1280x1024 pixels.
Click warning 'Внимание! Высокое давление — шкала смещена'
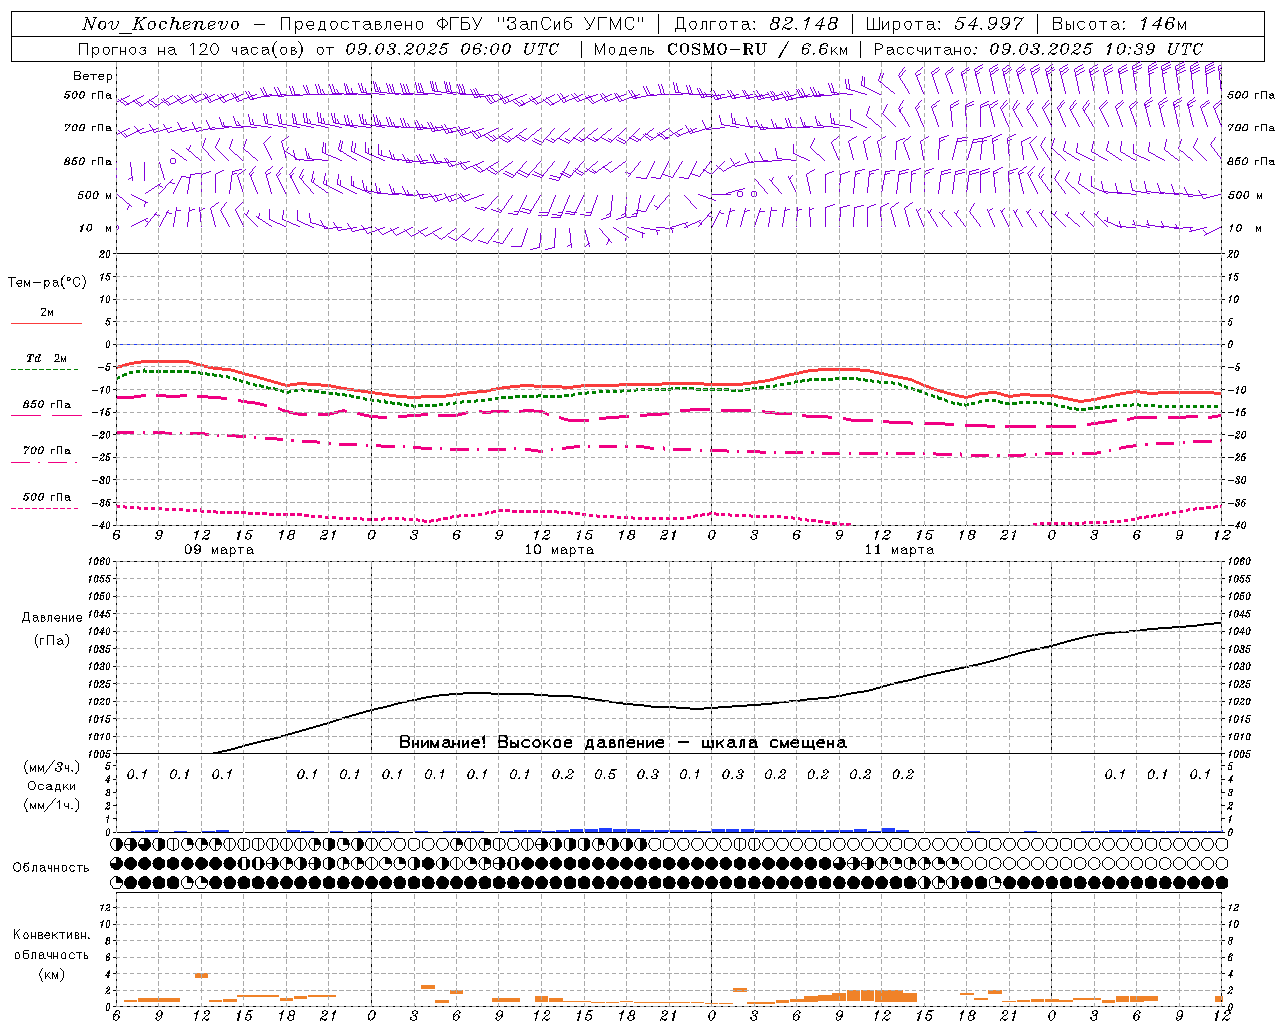pyautogui.click(x=622, y=743)
